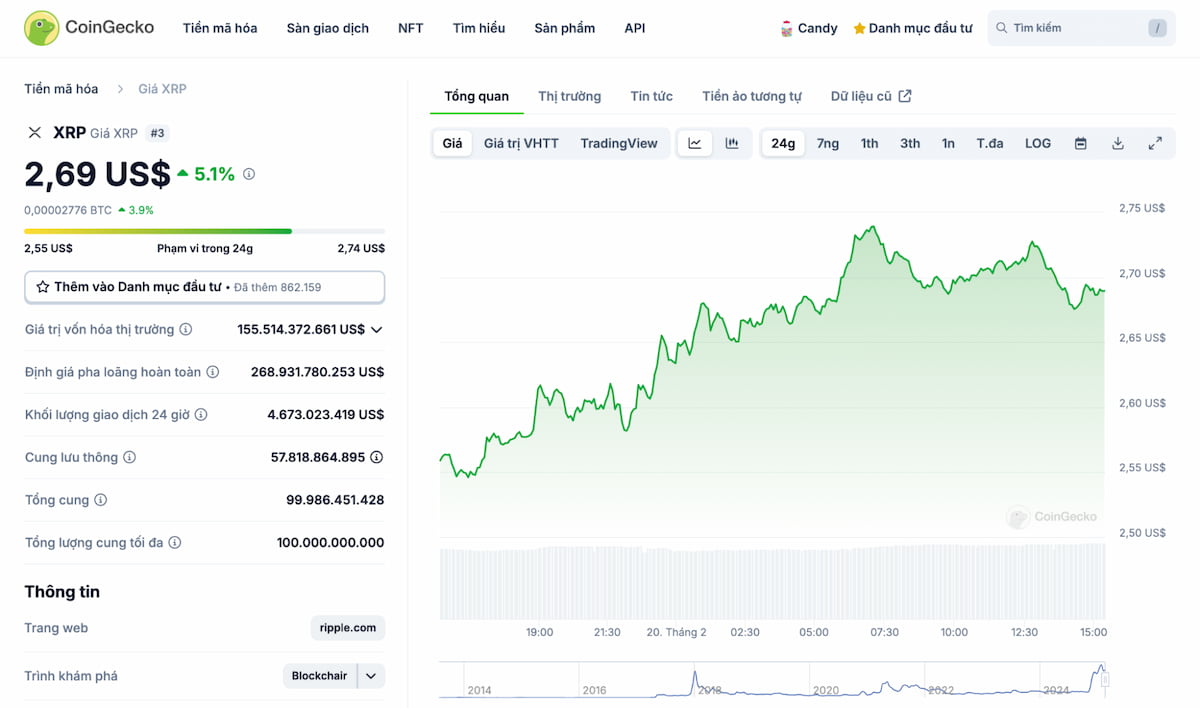The image size is (1200, 708).
Task: Select 7ng time range
Action: [x=828, y=143]
